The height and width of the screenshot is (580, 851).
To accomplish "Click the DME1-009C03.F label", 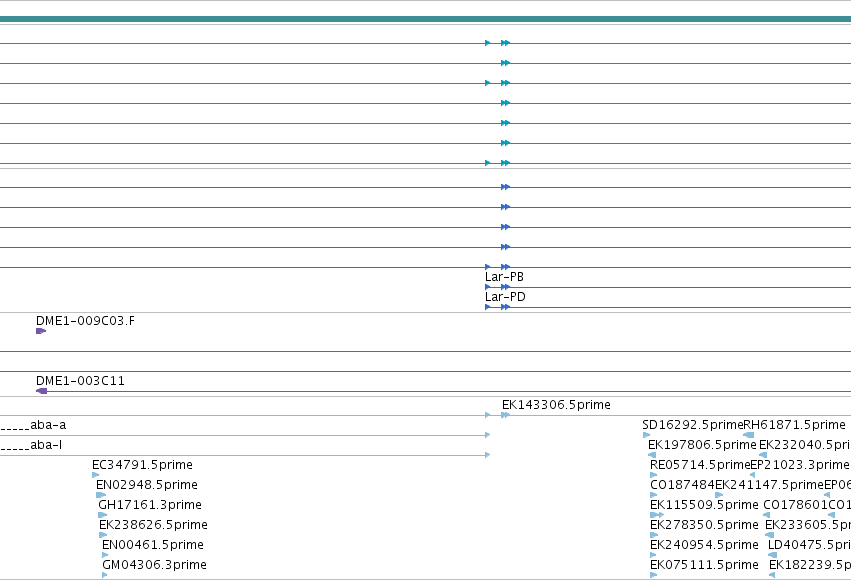I will (85, 321).
